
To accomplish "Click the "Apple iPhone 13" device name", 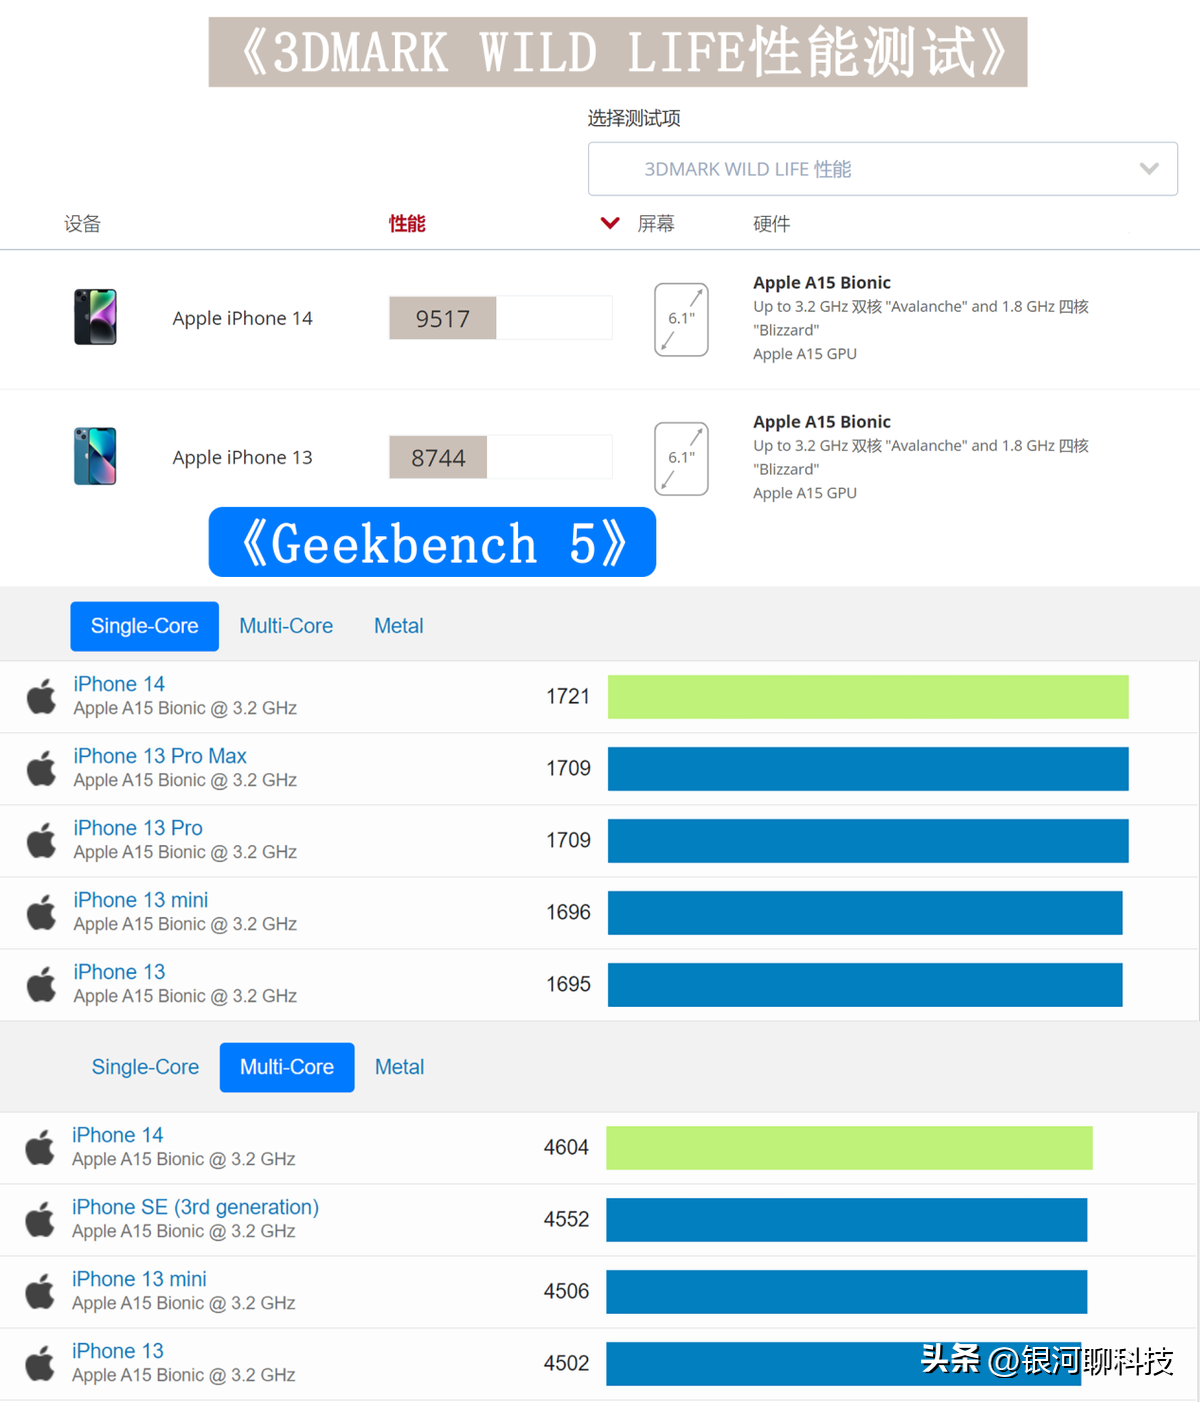I will click(242, 457).
